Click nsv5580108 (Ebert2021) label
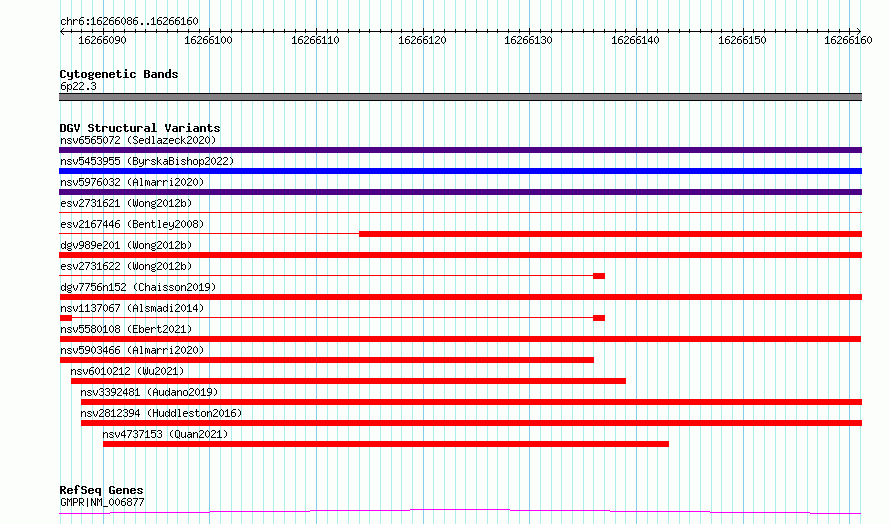The width and height of the screenshot is (890, 524). [x=126, y=329]
